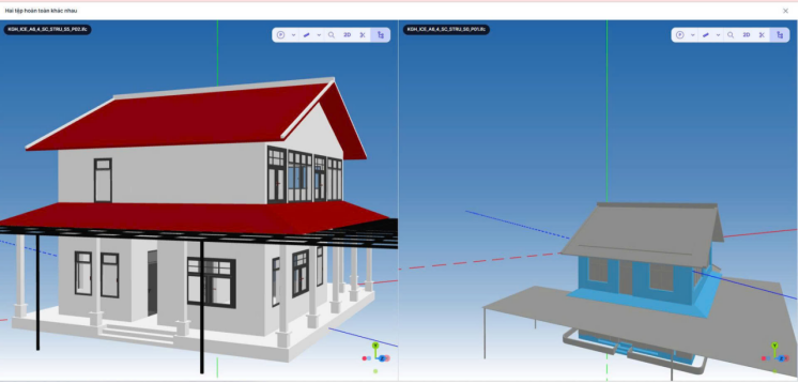This screenshot has height=383, width=799.
Task: Toggle 2D view in right viewer toolbar
Action: [x=746, y=35]
